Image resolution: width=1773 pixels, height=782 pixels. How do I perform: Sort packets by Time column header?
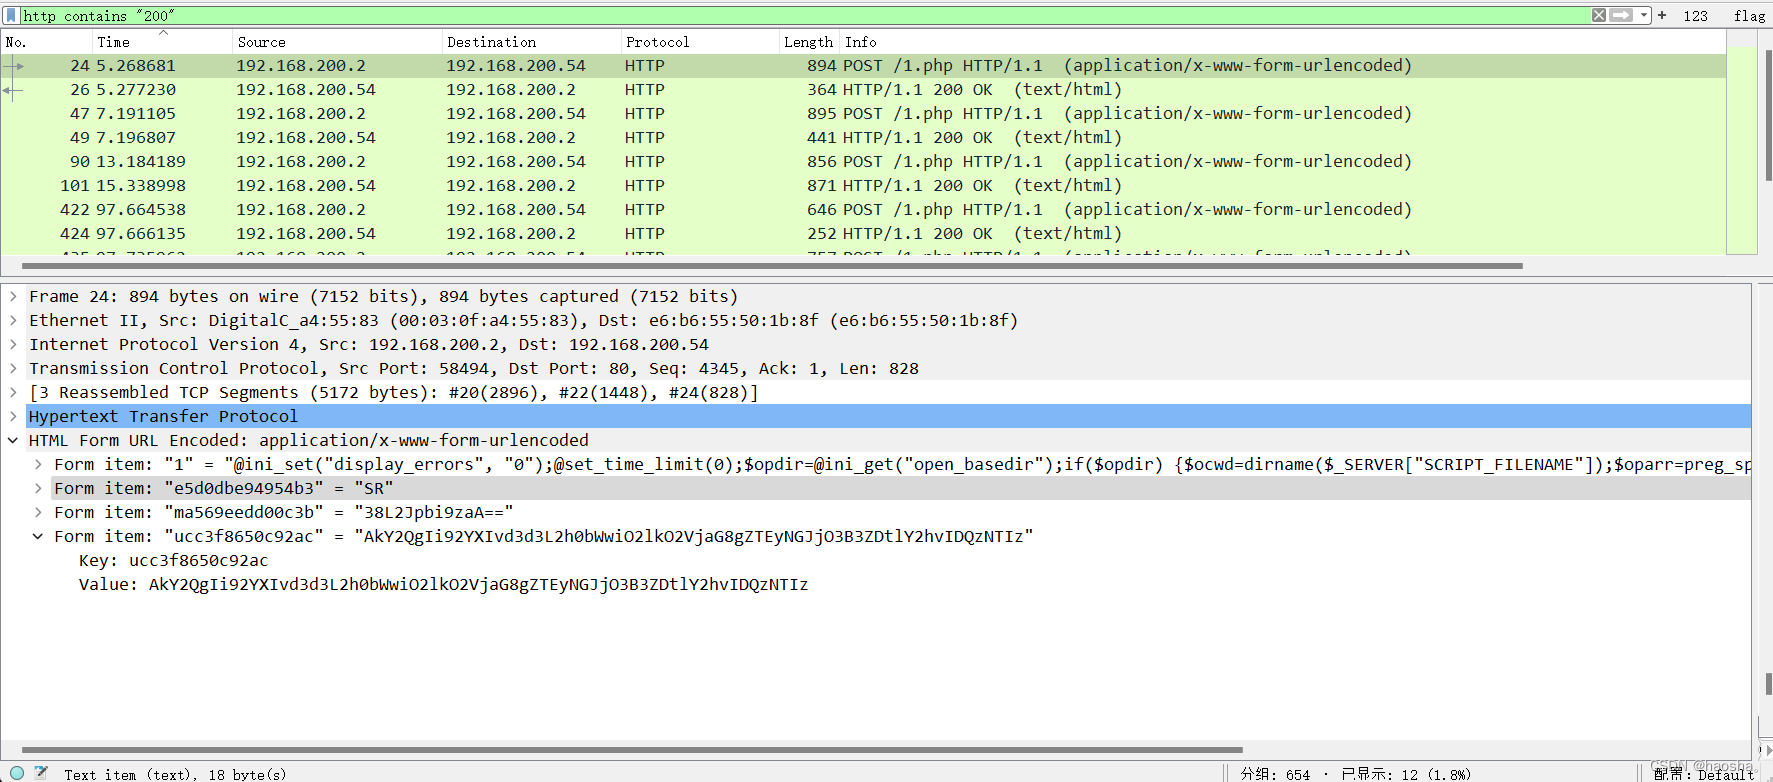pos(161,42)
